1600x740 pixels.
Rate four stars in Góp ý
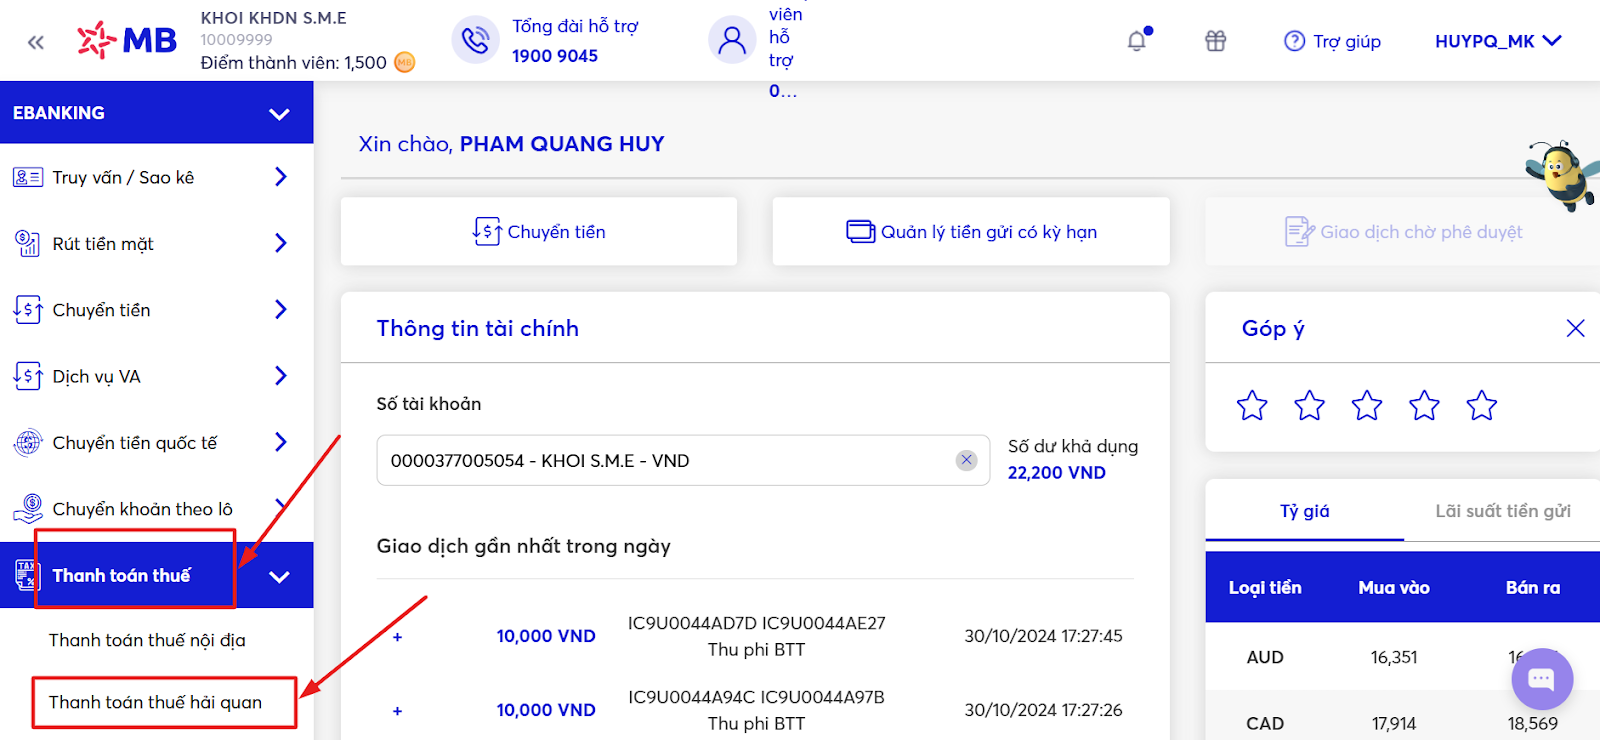coord(1424,405)
